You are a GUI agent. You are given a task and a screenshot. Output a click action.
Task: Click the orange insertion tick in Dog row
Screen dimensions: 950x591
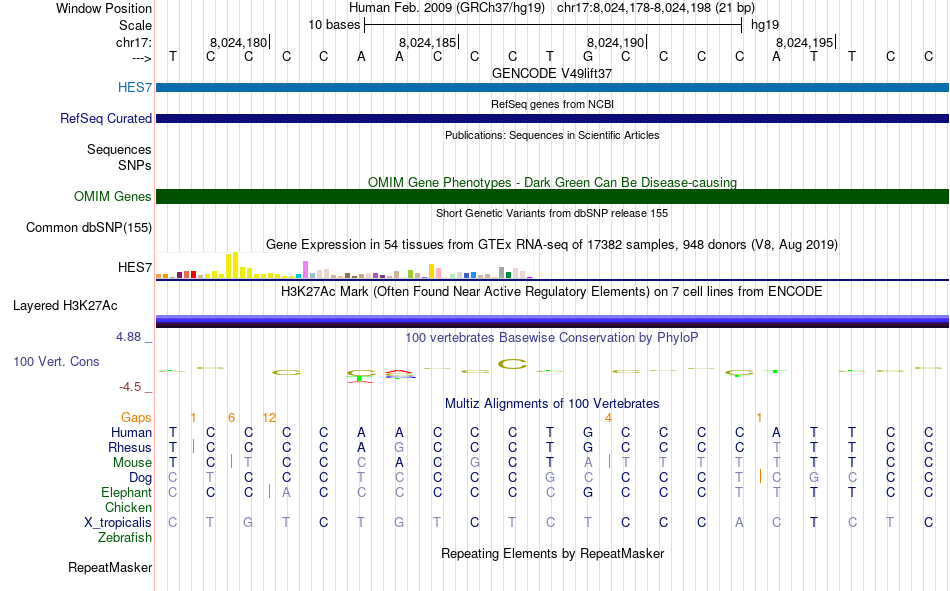pyautogui.click(x=760, y=476)
